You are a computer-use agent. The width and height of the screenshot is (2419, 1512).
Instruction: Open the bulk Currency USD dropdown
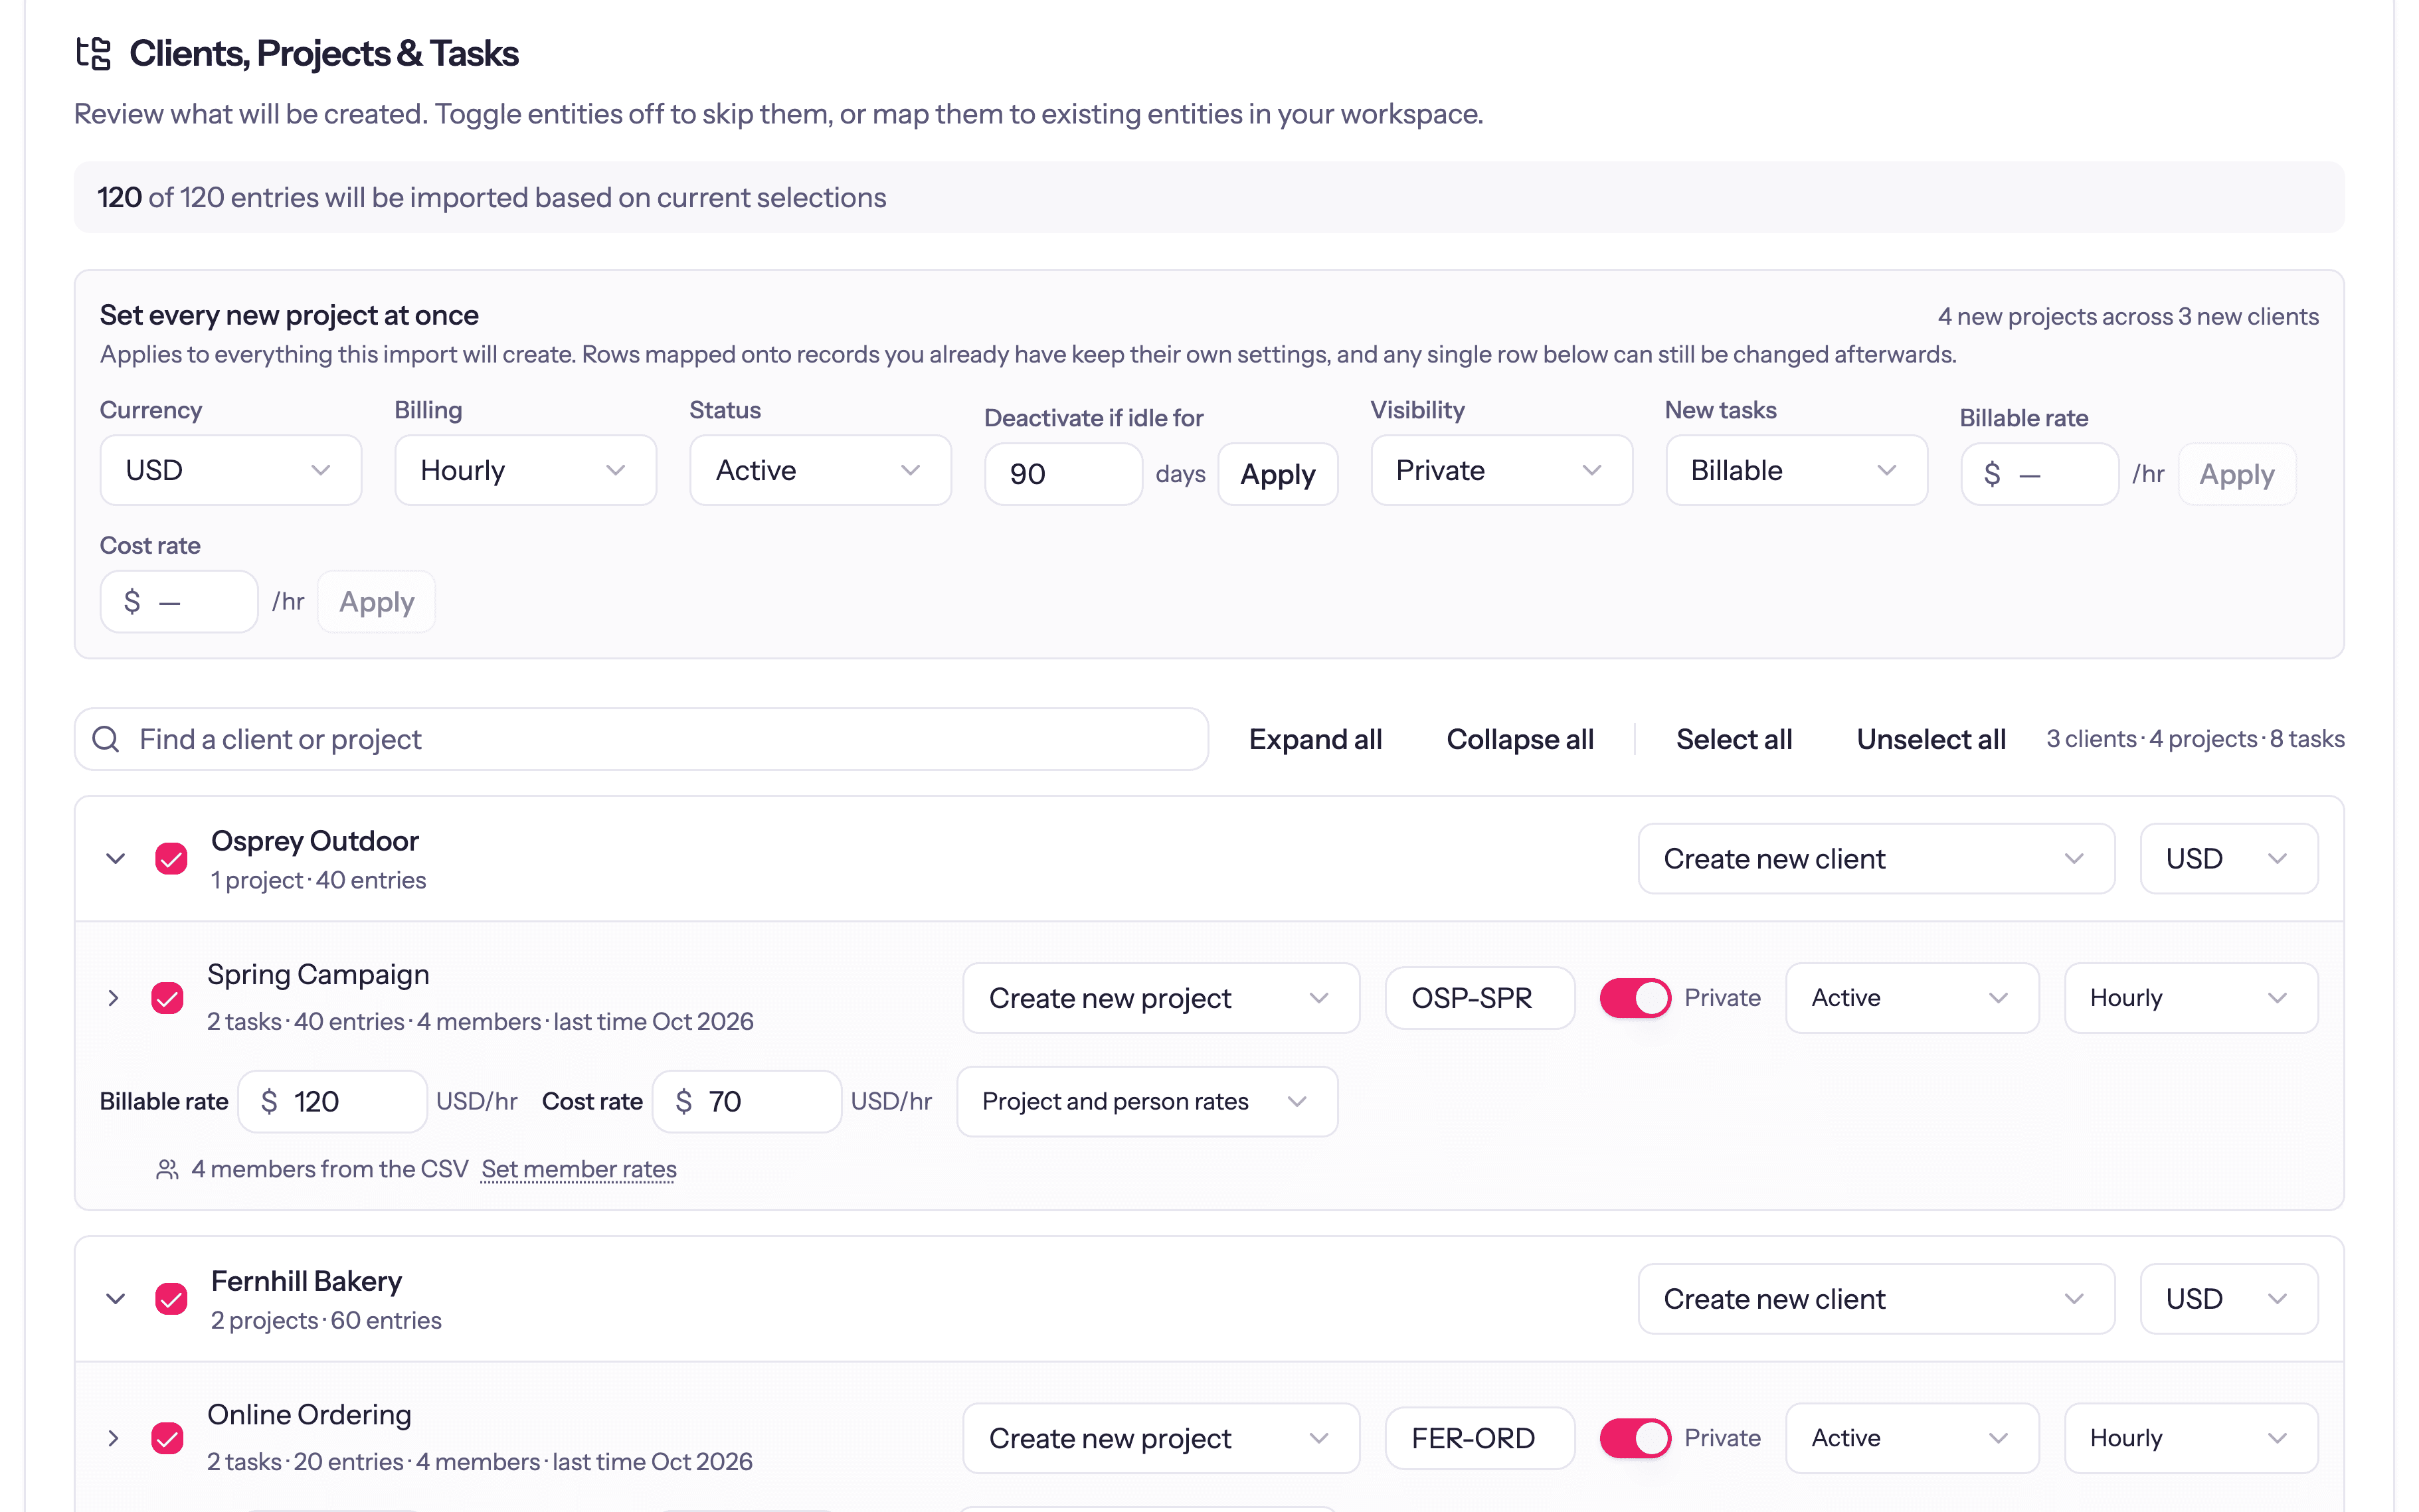point(231,470)
